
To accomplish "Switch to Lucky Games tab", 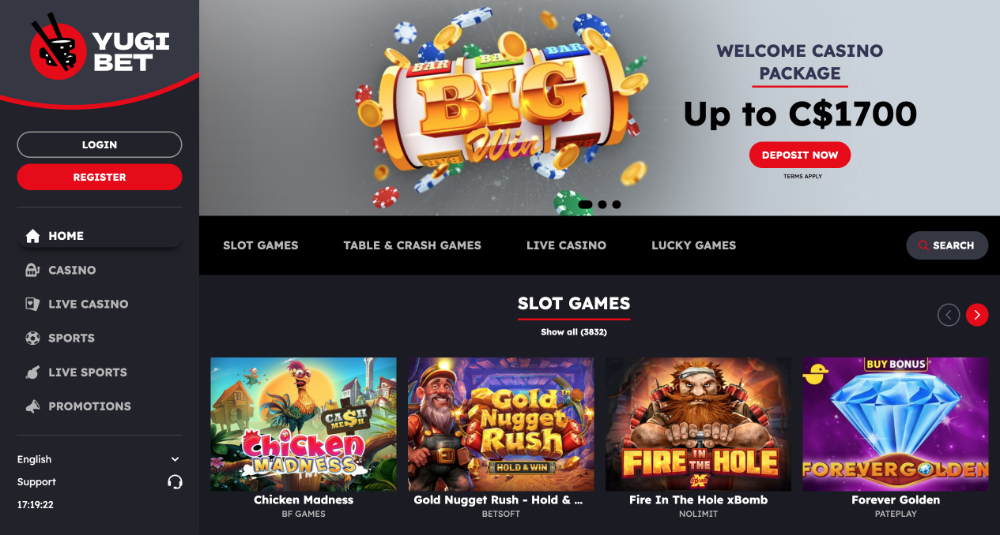I will pyautogui.click(x=693, y=246).
